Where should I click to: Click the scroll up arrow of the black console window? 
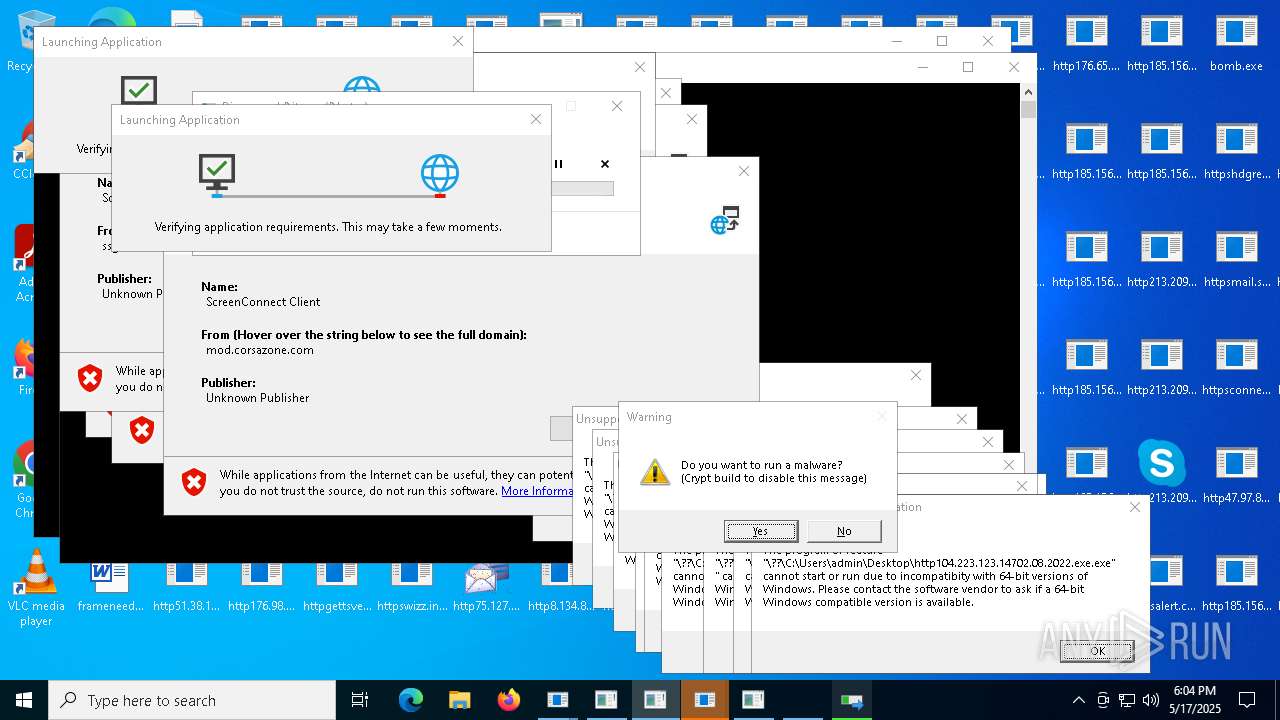click(1028, 91)
